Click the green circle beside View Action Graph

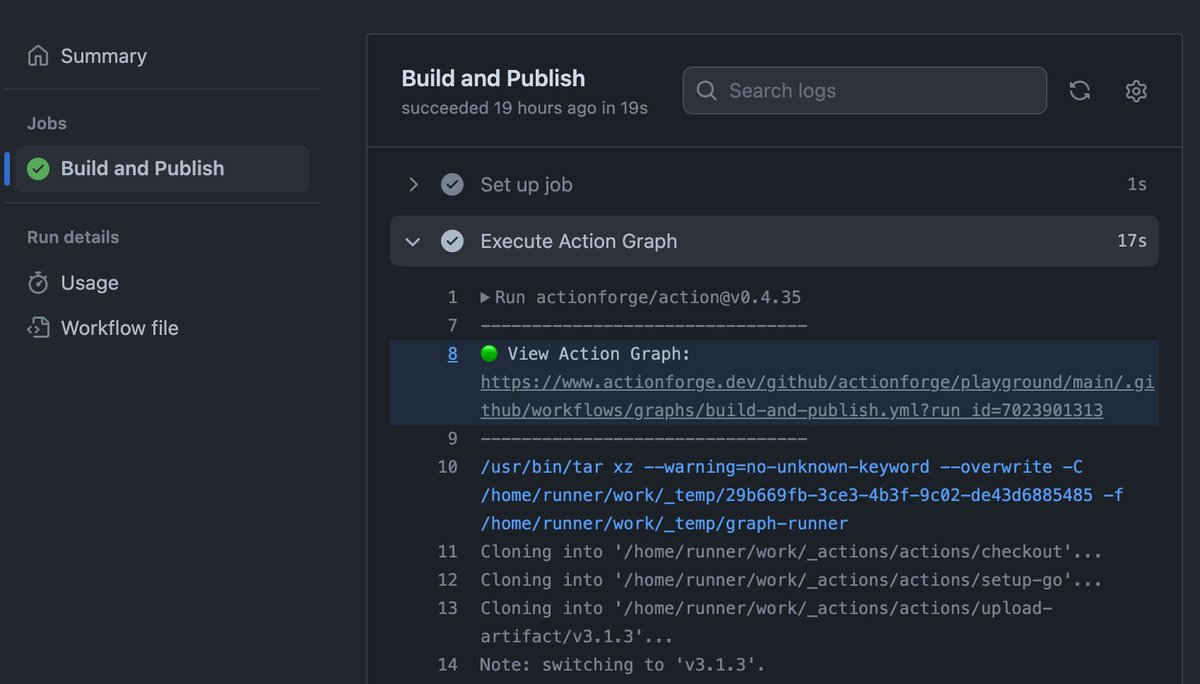click(489, 354)
